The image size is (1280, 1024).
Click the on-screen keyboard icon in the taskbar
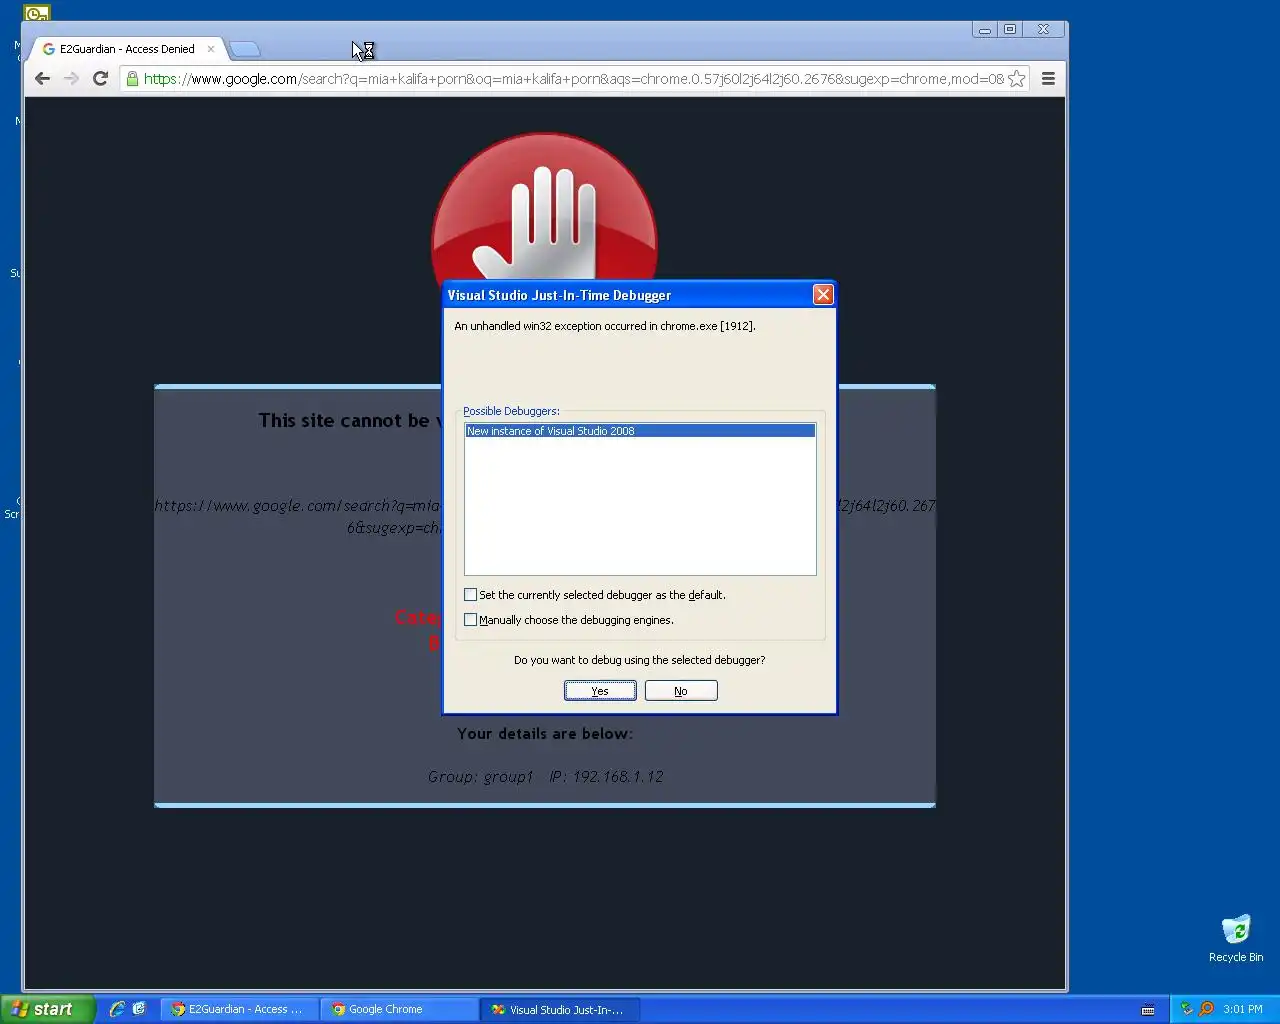[x=1148, y=1009]
